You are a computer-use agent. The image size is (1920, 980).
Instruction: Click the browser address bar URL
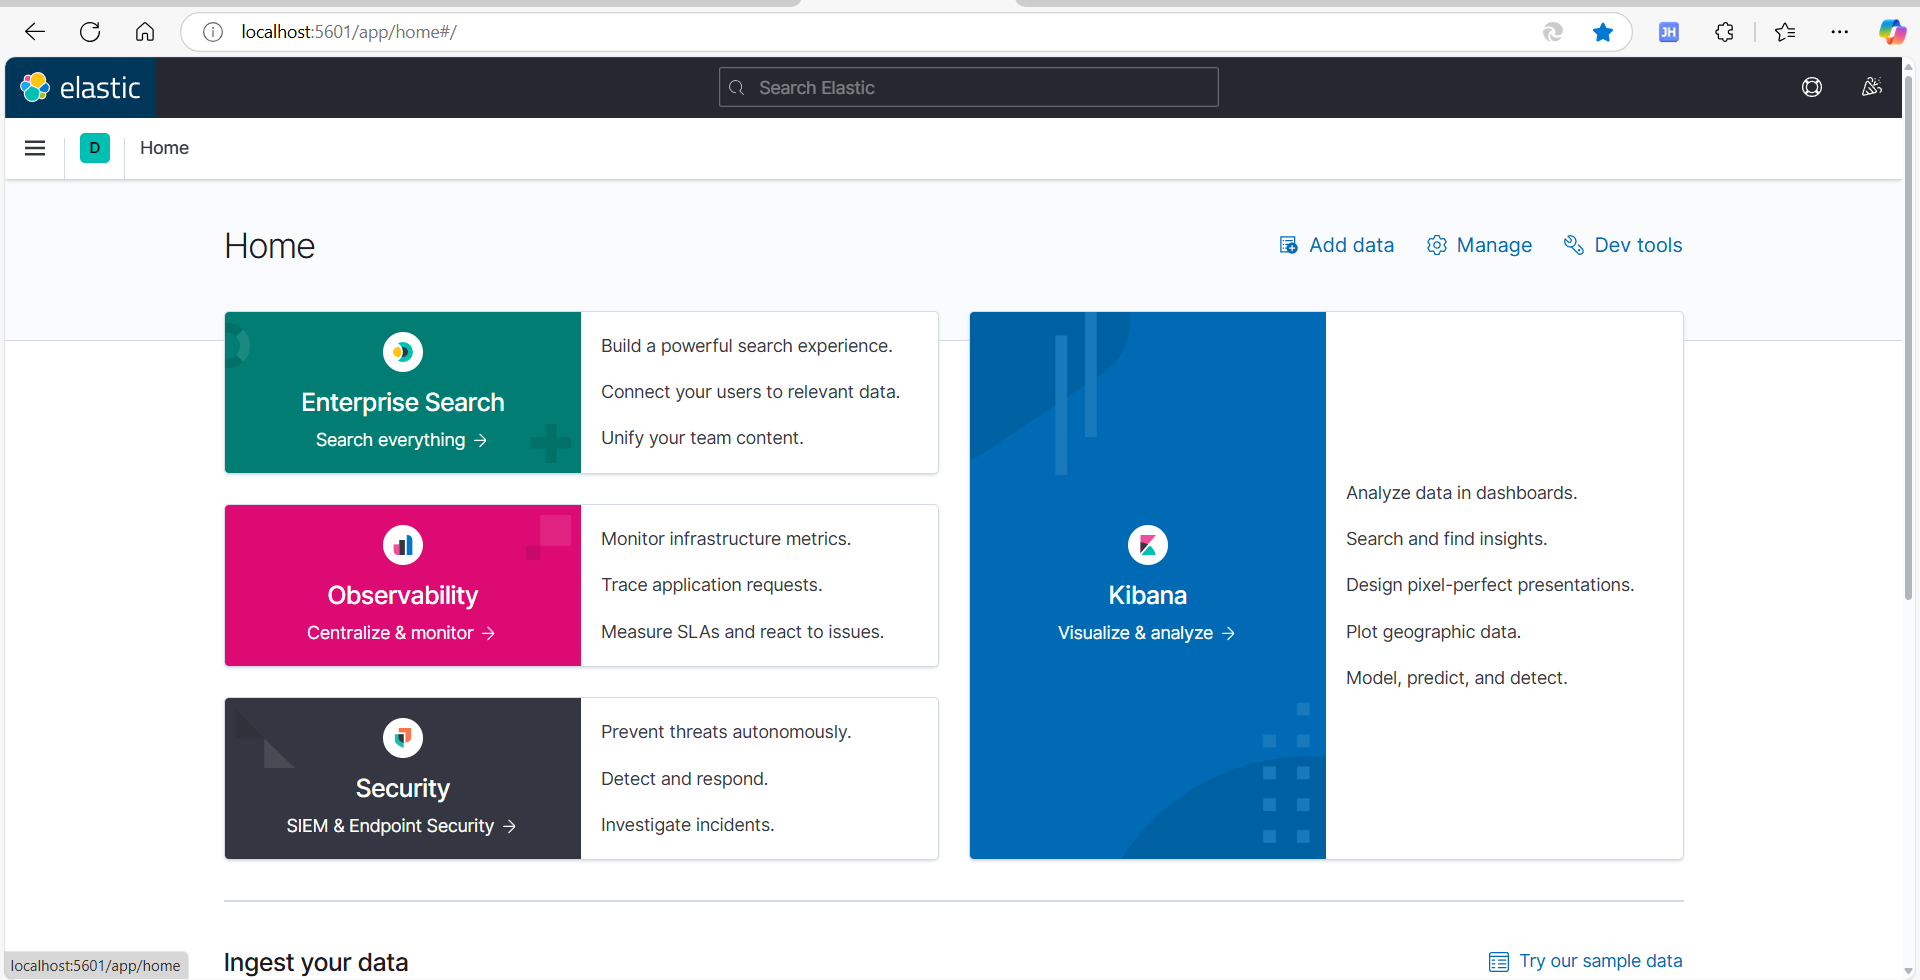click(x=349, y=32)
